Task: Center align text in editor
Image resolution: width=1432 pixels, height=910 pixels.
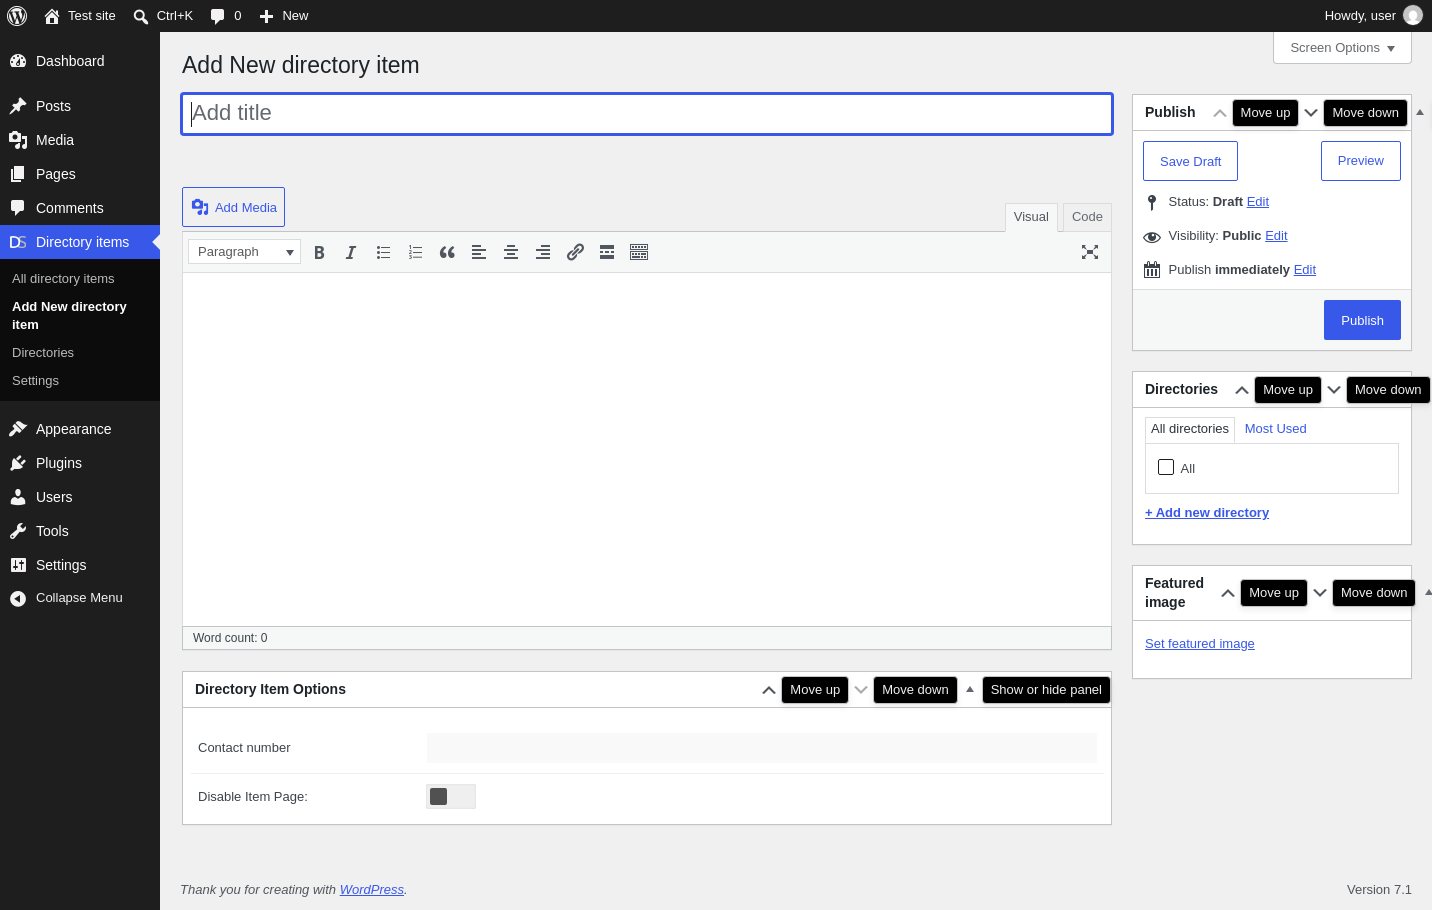Action: (x=511, y=252)
